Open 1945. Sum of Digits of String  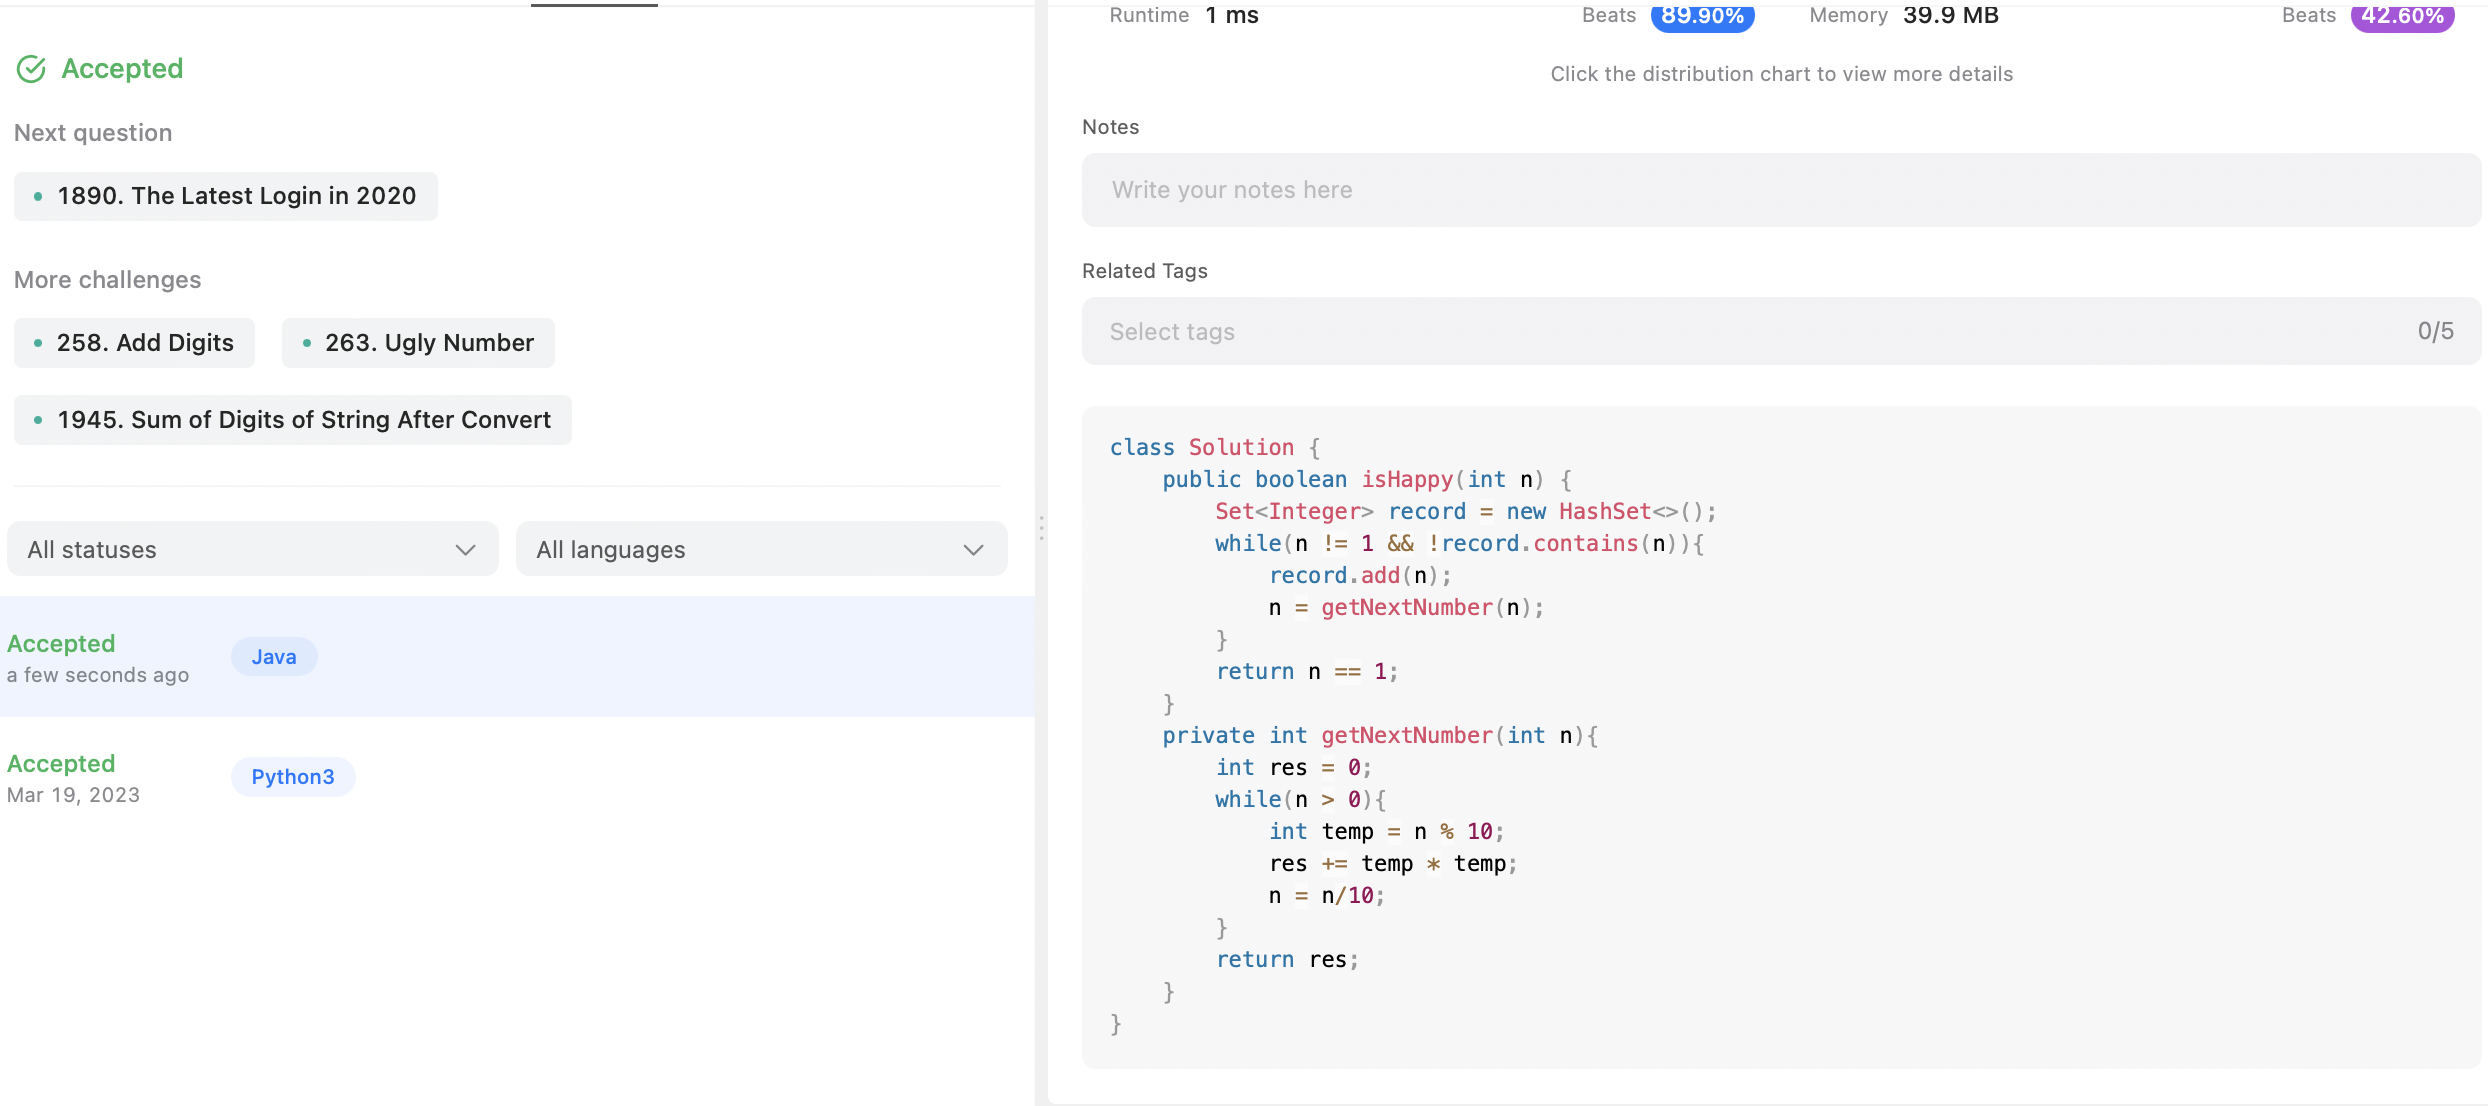[x=293, y=420]
